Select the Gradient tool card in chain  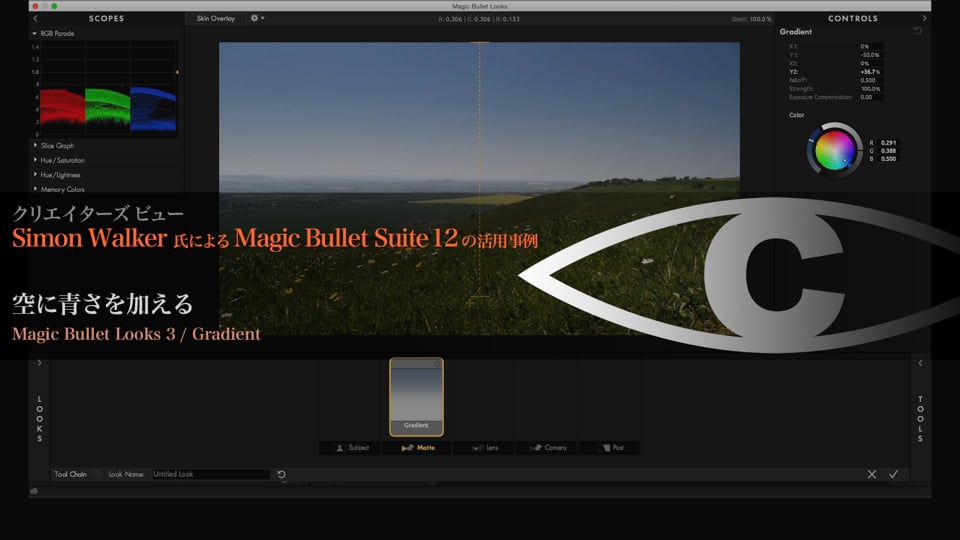[416, 397]
